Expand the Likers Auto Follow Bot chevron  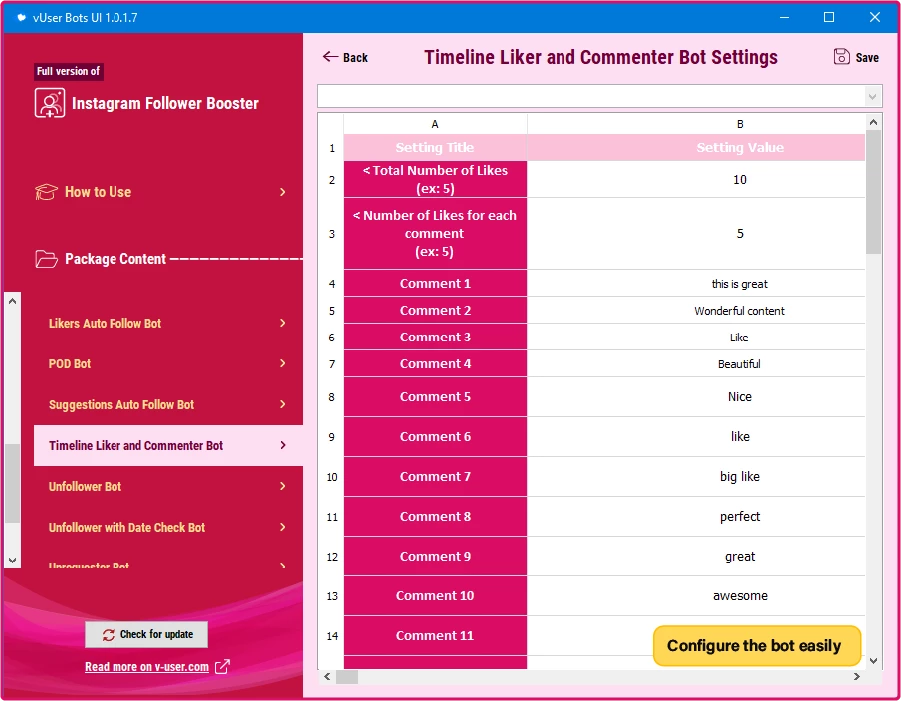click(x=283, y=323)
